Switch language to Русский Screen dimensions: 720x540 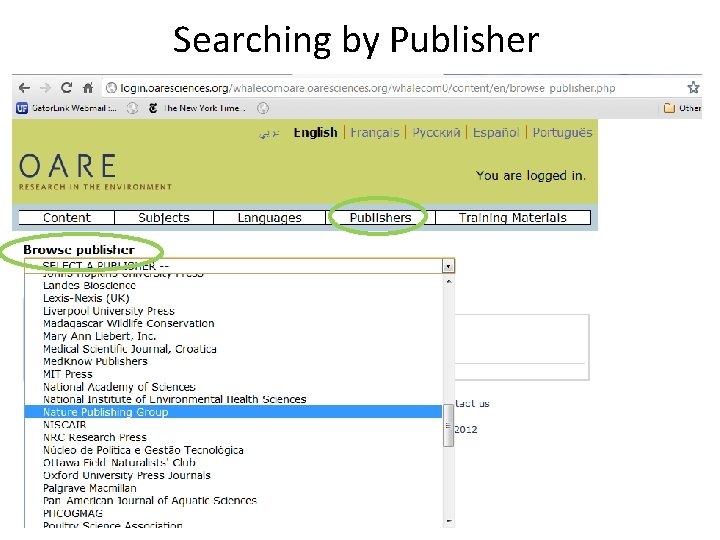pyautogui.click(x=436, y=133)
